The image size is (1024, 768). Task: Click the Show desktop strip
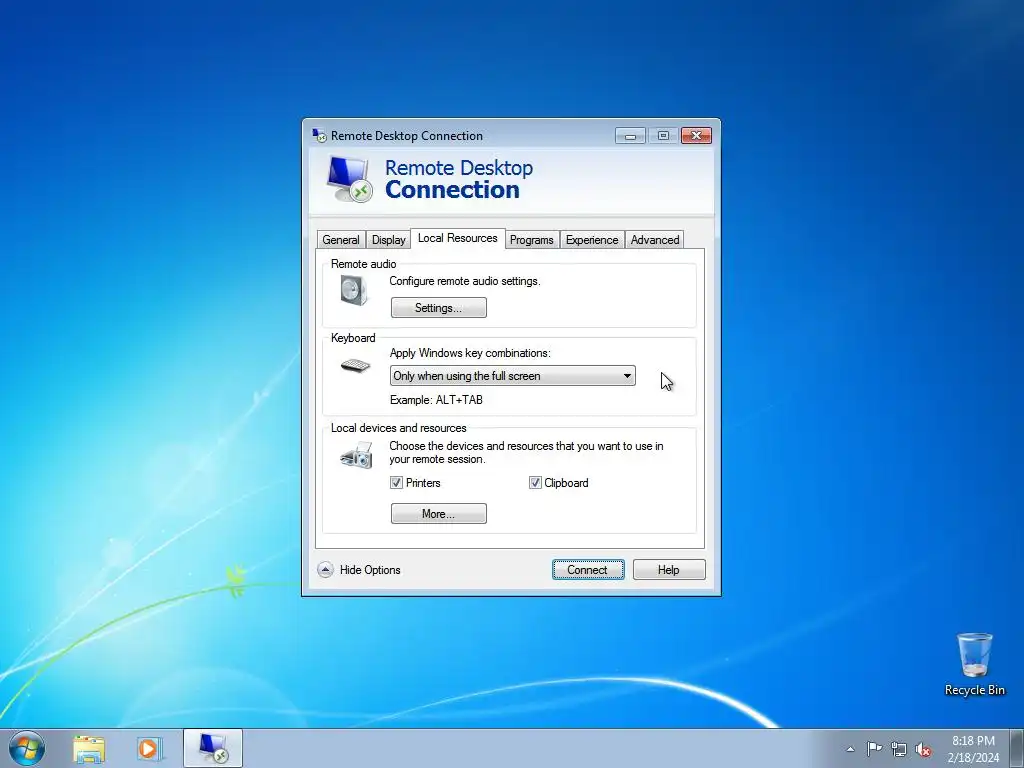[1017, 748]
